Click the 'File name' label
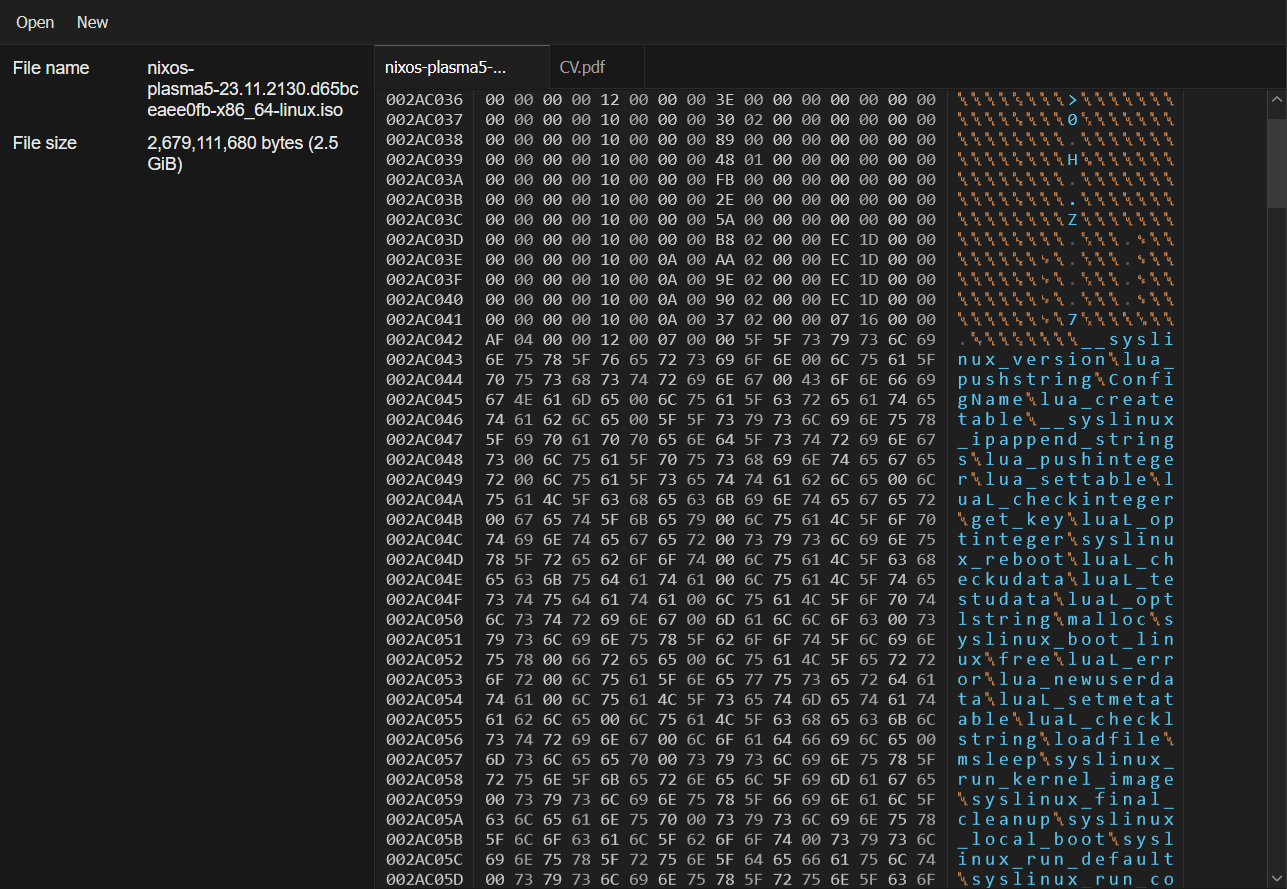Viewport: 1287px width, 889px height. [x=51, y=68]
